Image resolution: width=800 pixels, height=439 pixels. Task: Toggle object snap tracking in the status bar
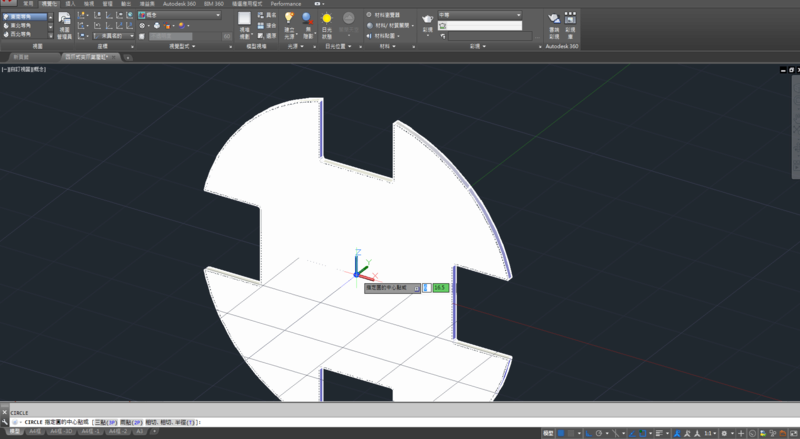click(x=633, y=433)
